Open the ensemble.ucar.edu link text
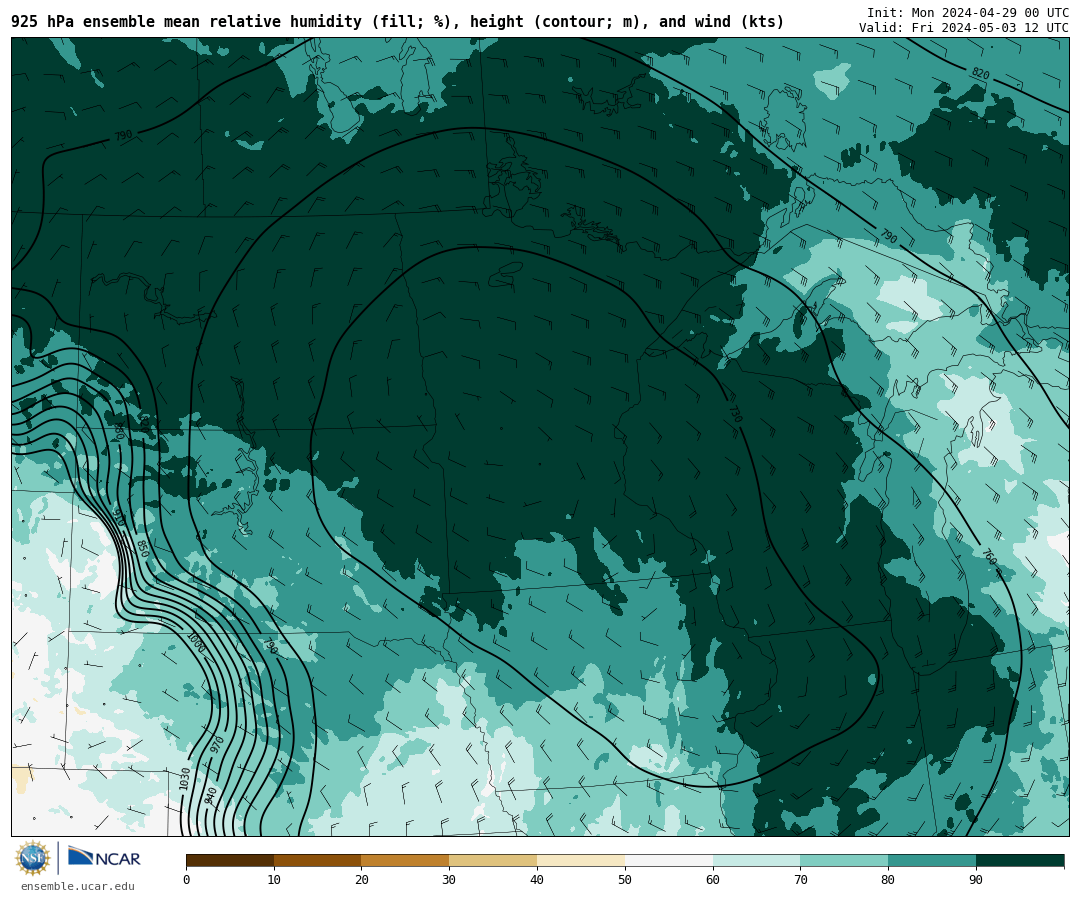 [78, 887]
